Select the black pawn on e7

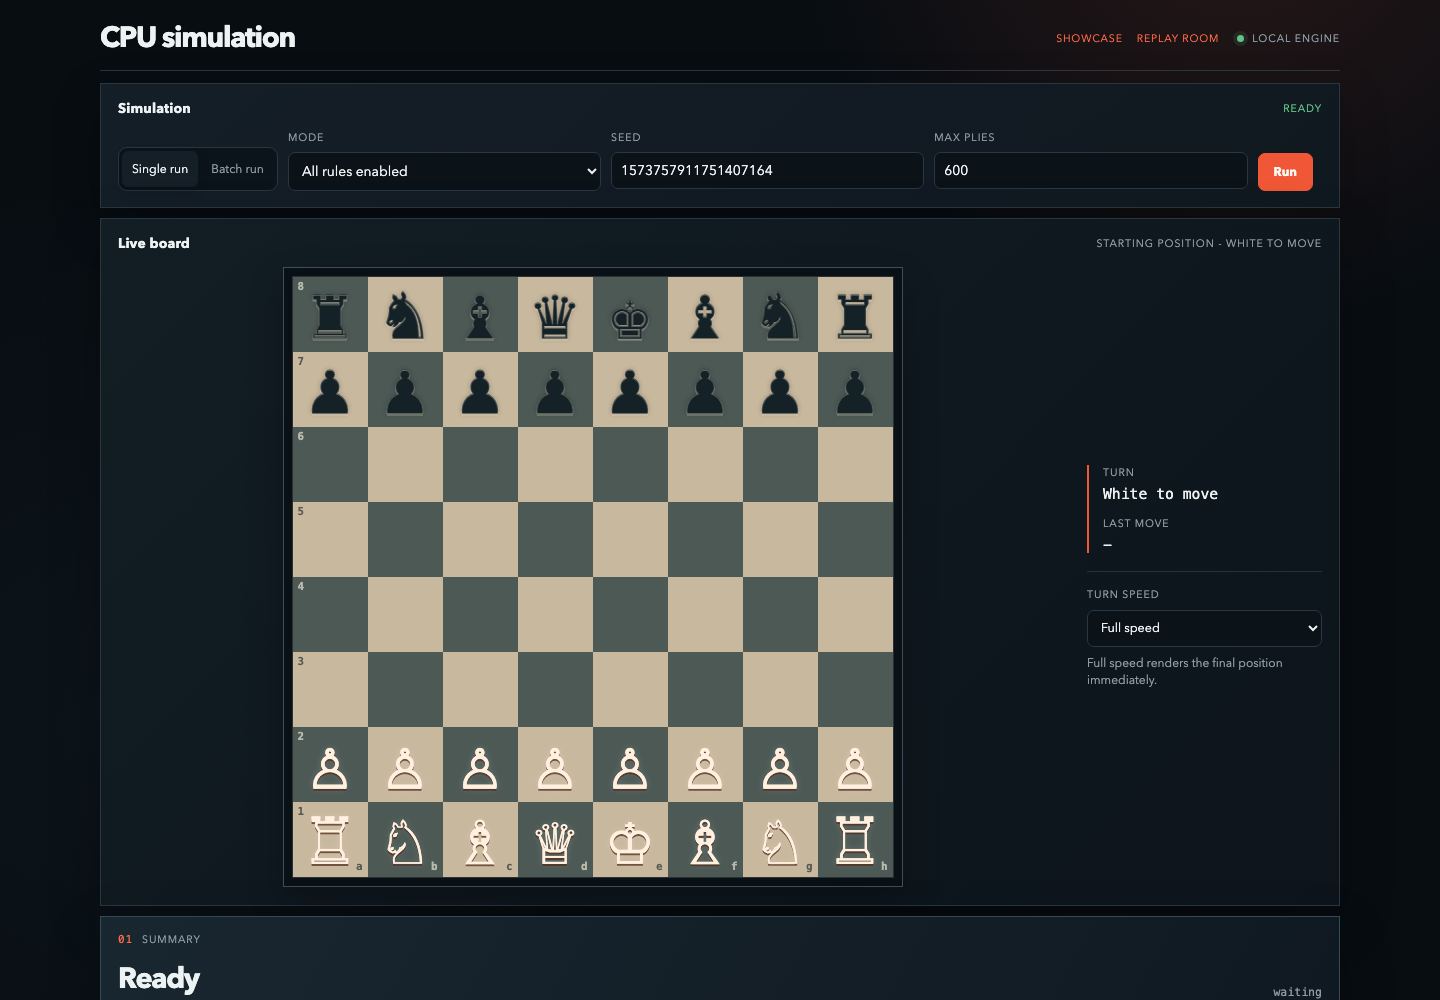coord(630,390)
